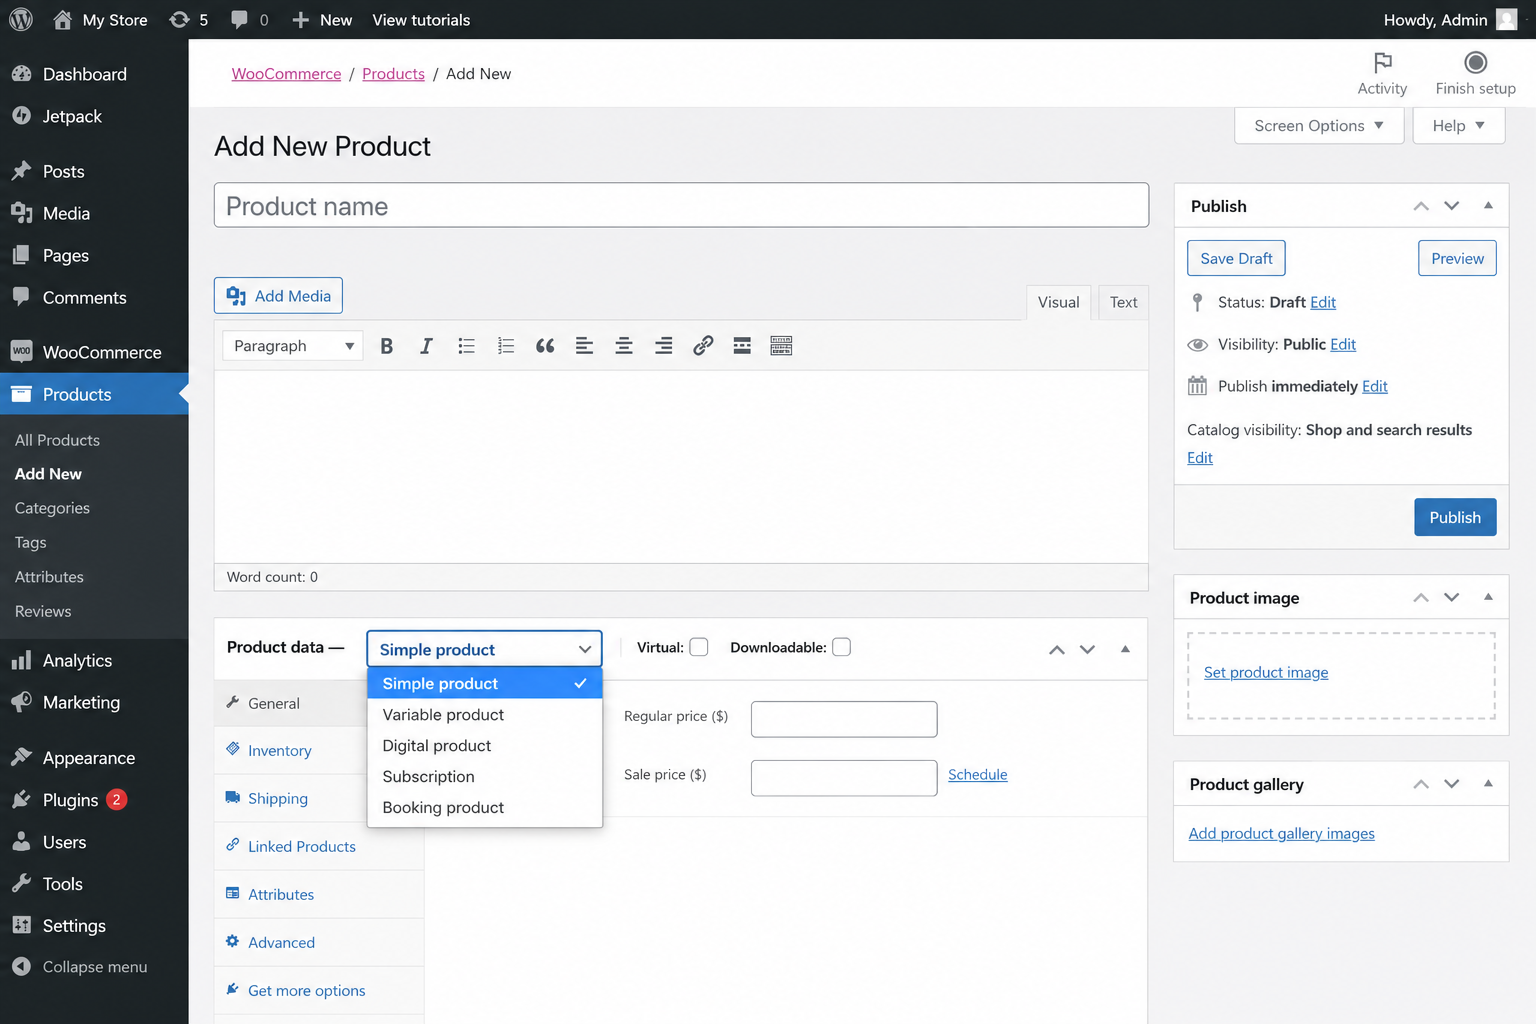Select Subscription option

click(485, 777)
